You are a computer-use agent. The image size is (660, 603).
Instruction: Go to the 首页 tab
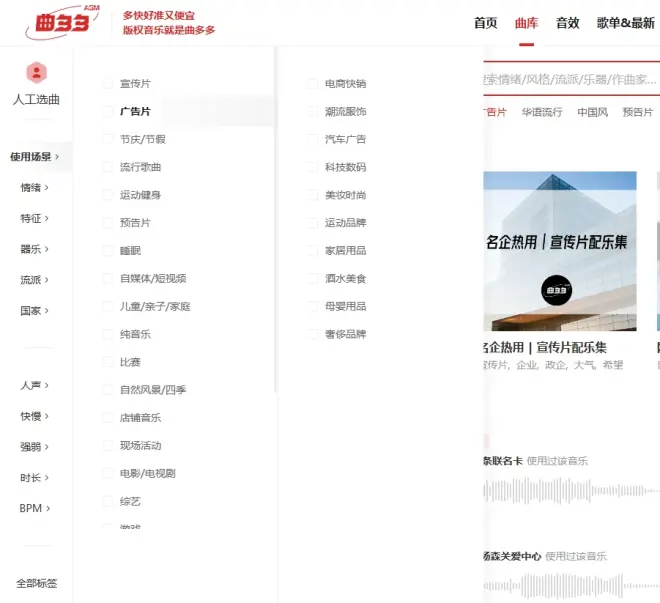coord(485,23)
